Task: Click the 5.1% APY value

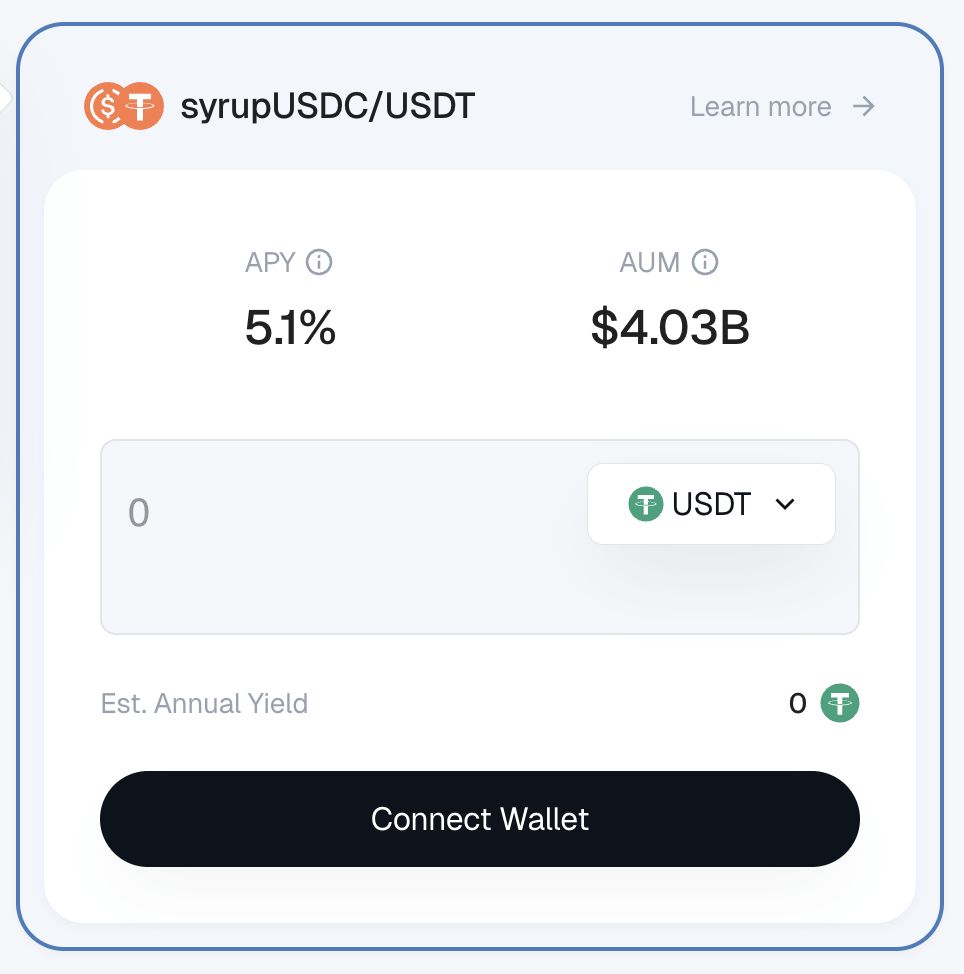Action: [x=289, y=327]
